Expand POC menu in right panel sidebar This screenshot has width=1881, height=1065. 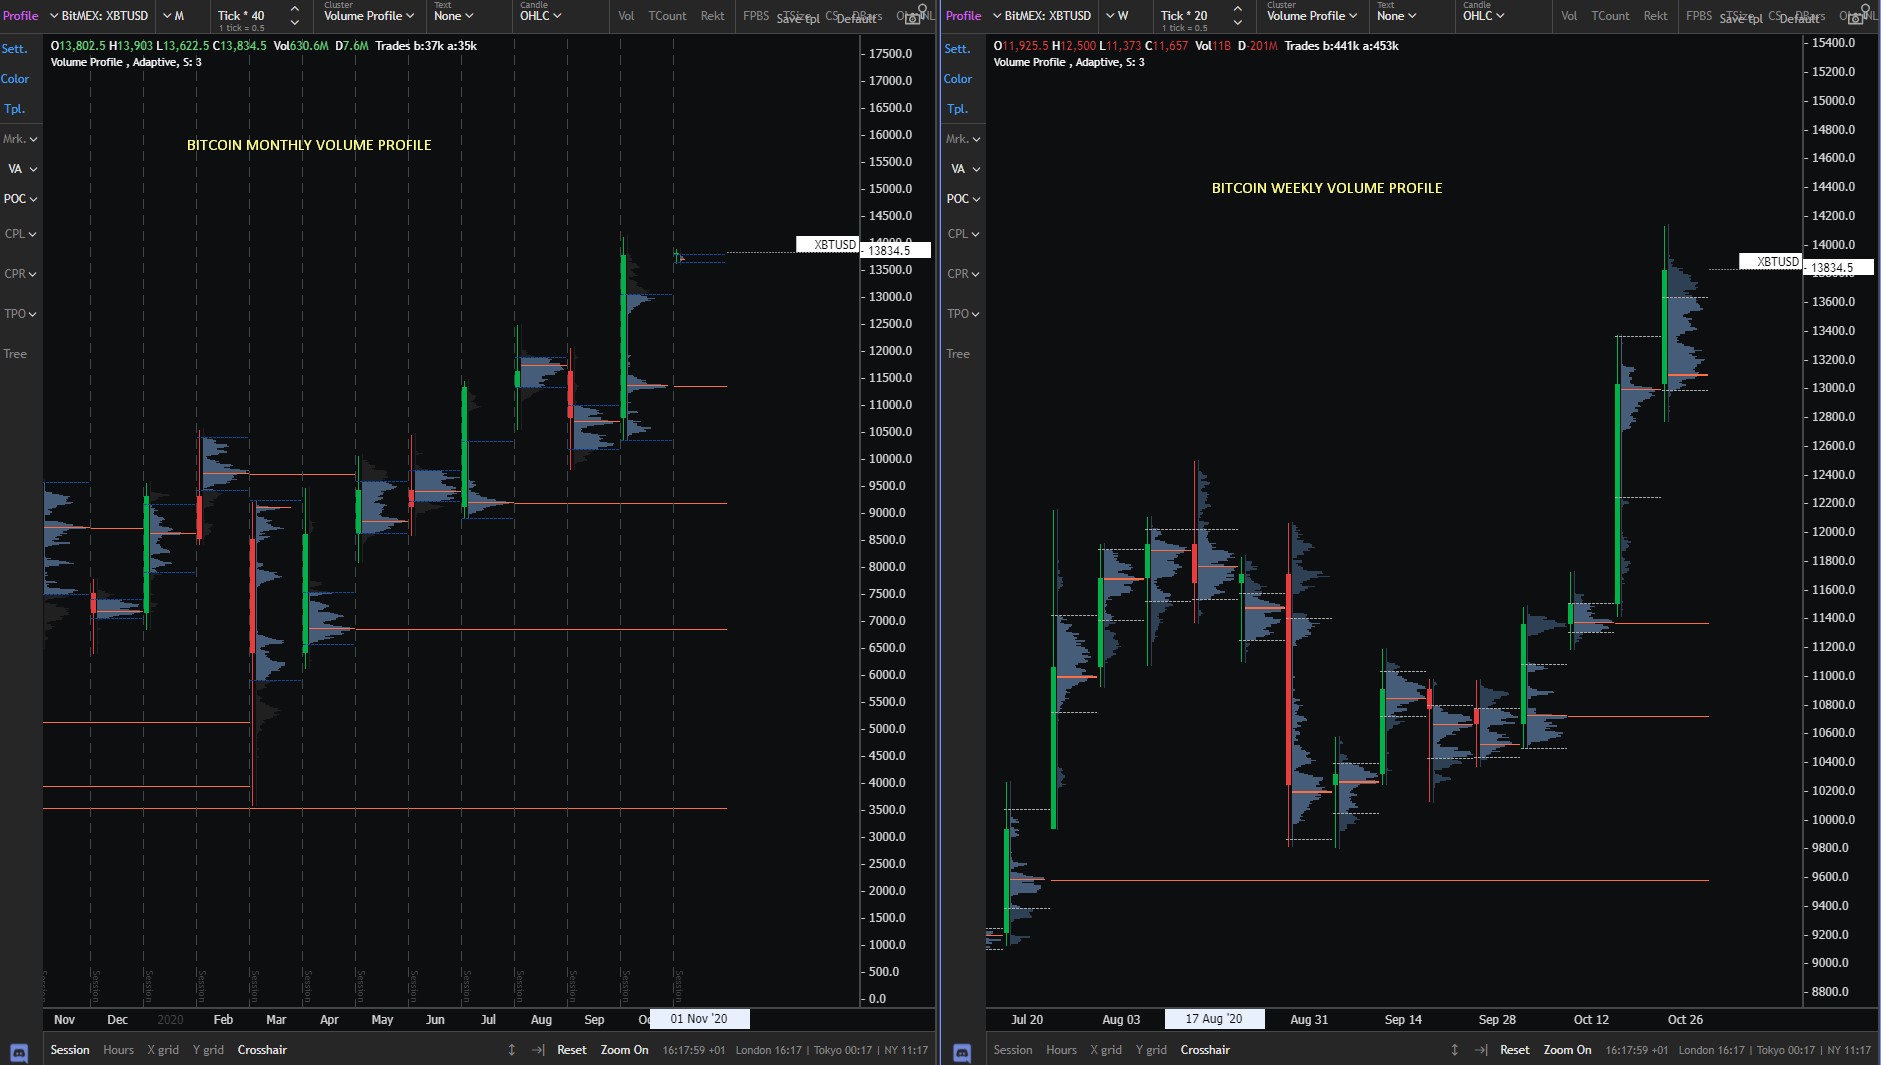tap(963, 199)
